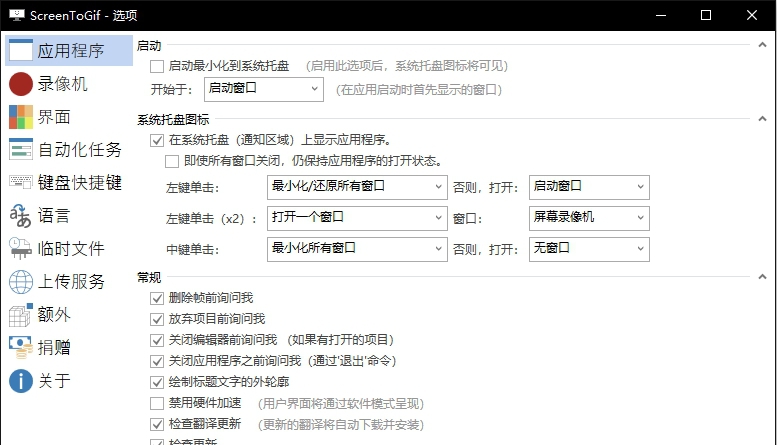Go to the 键盘快捷键 tab

coord(69,182)
